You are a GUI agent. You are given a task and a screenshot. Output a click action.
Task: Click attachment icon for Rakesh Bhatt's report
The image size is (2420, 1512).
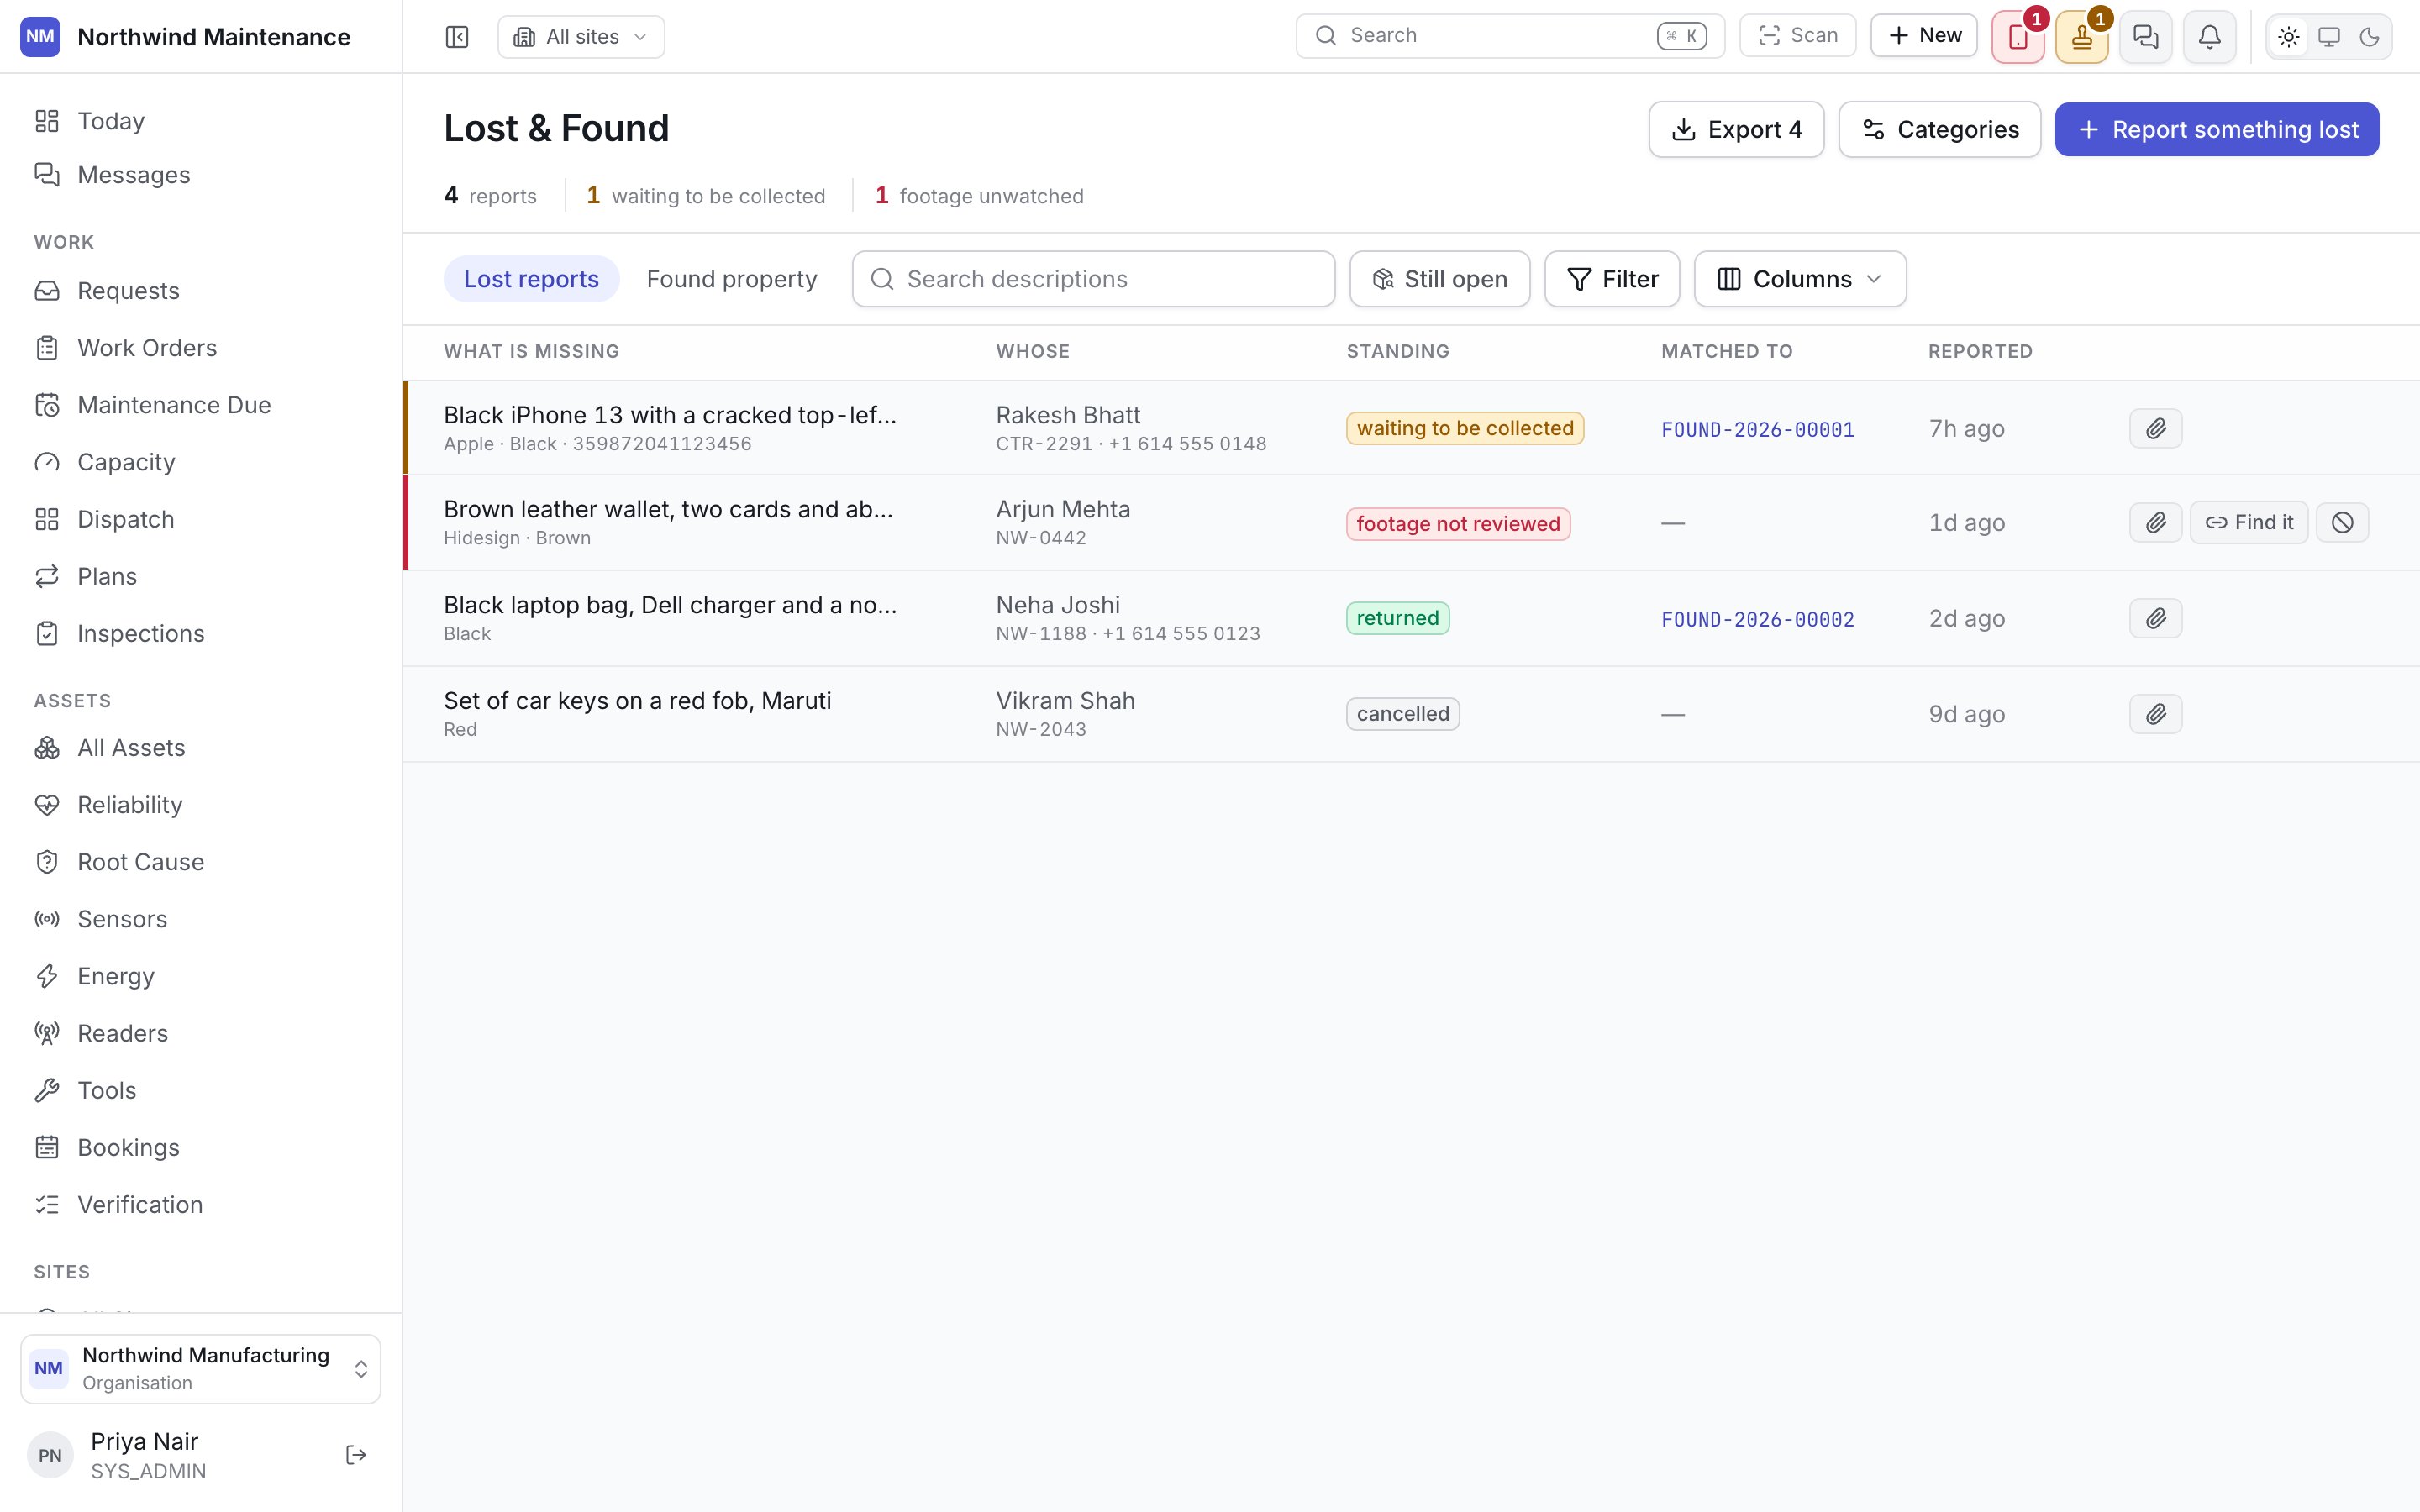2155,428
